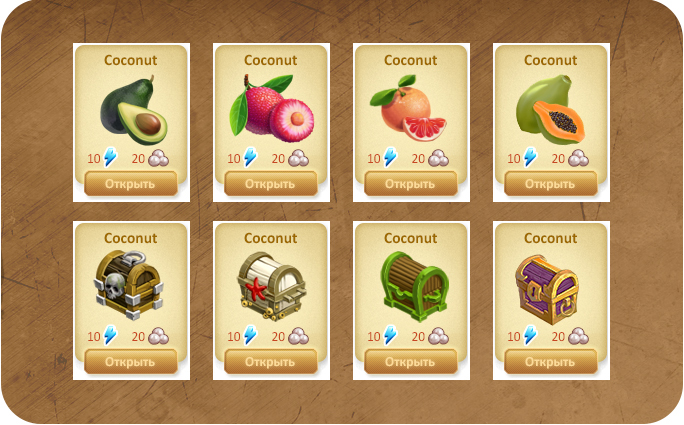Click the white starfish chest
The image size is (684, 425).
tap(271, 286)
